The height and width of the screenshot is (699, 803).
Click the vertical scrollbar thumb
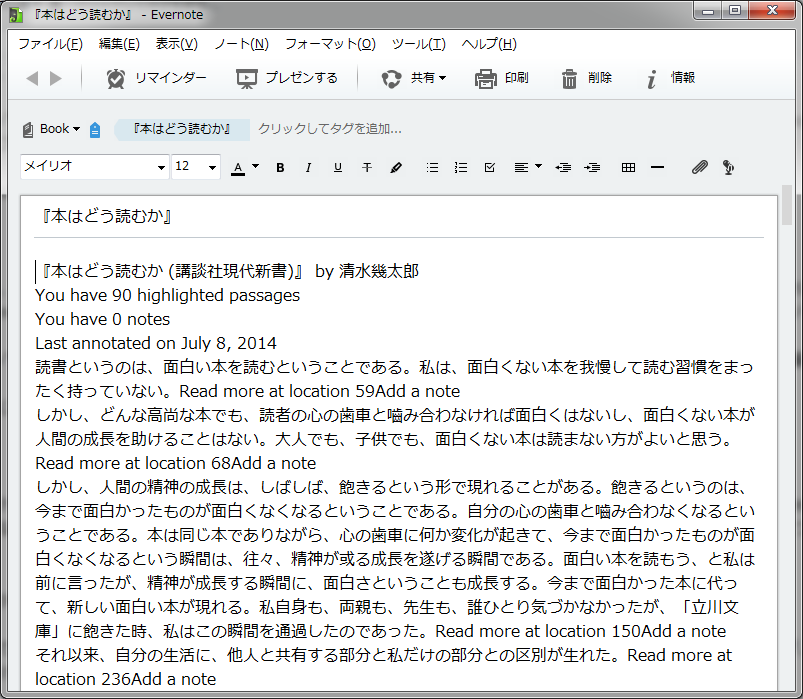coord(787,205)
